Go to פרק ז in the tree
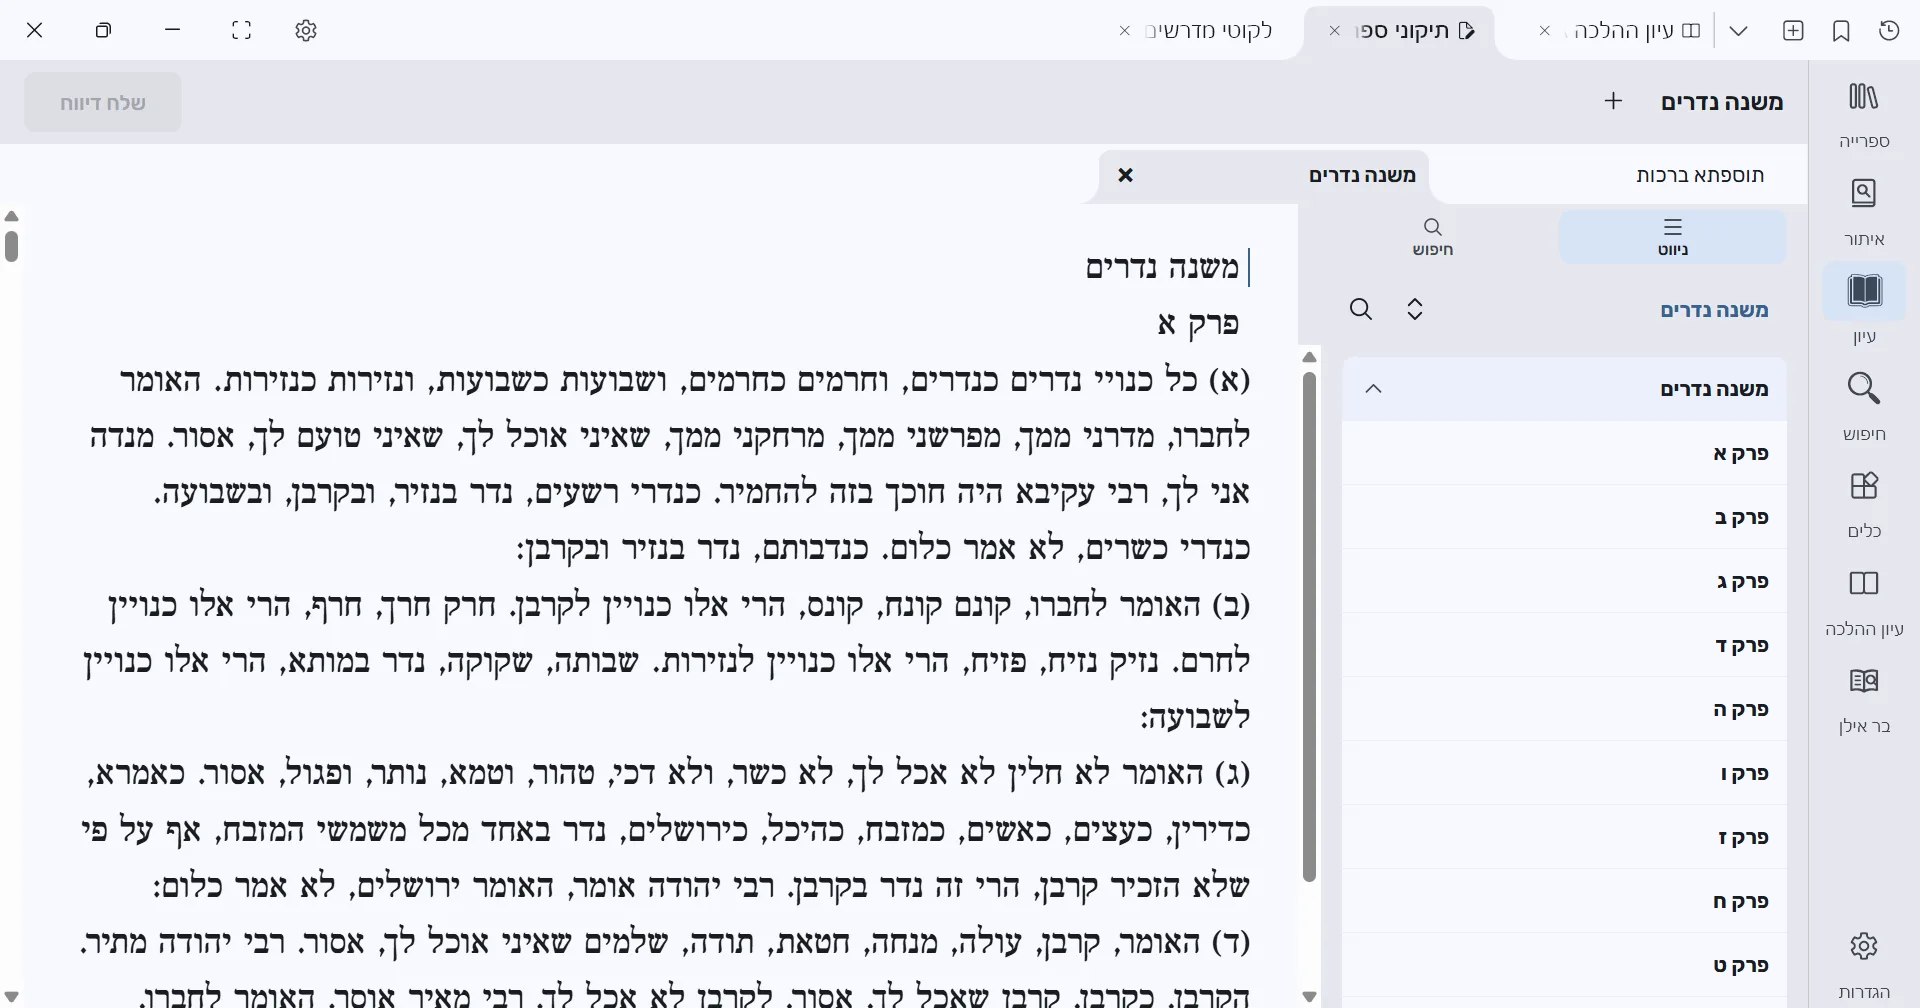The image size is (1920, 1008). (1564, 837)
